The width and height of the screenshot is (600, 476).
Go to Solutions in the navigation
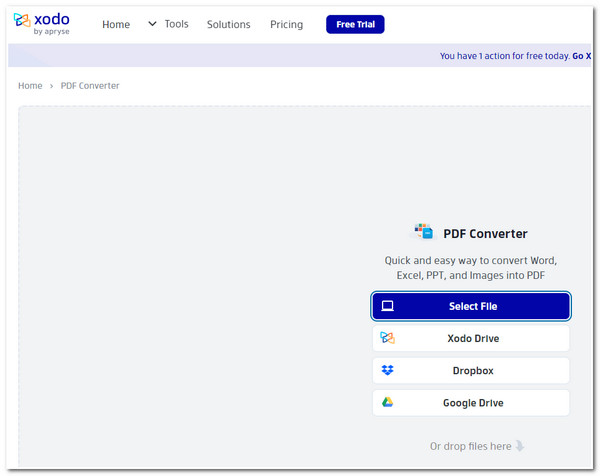point(228,24)
